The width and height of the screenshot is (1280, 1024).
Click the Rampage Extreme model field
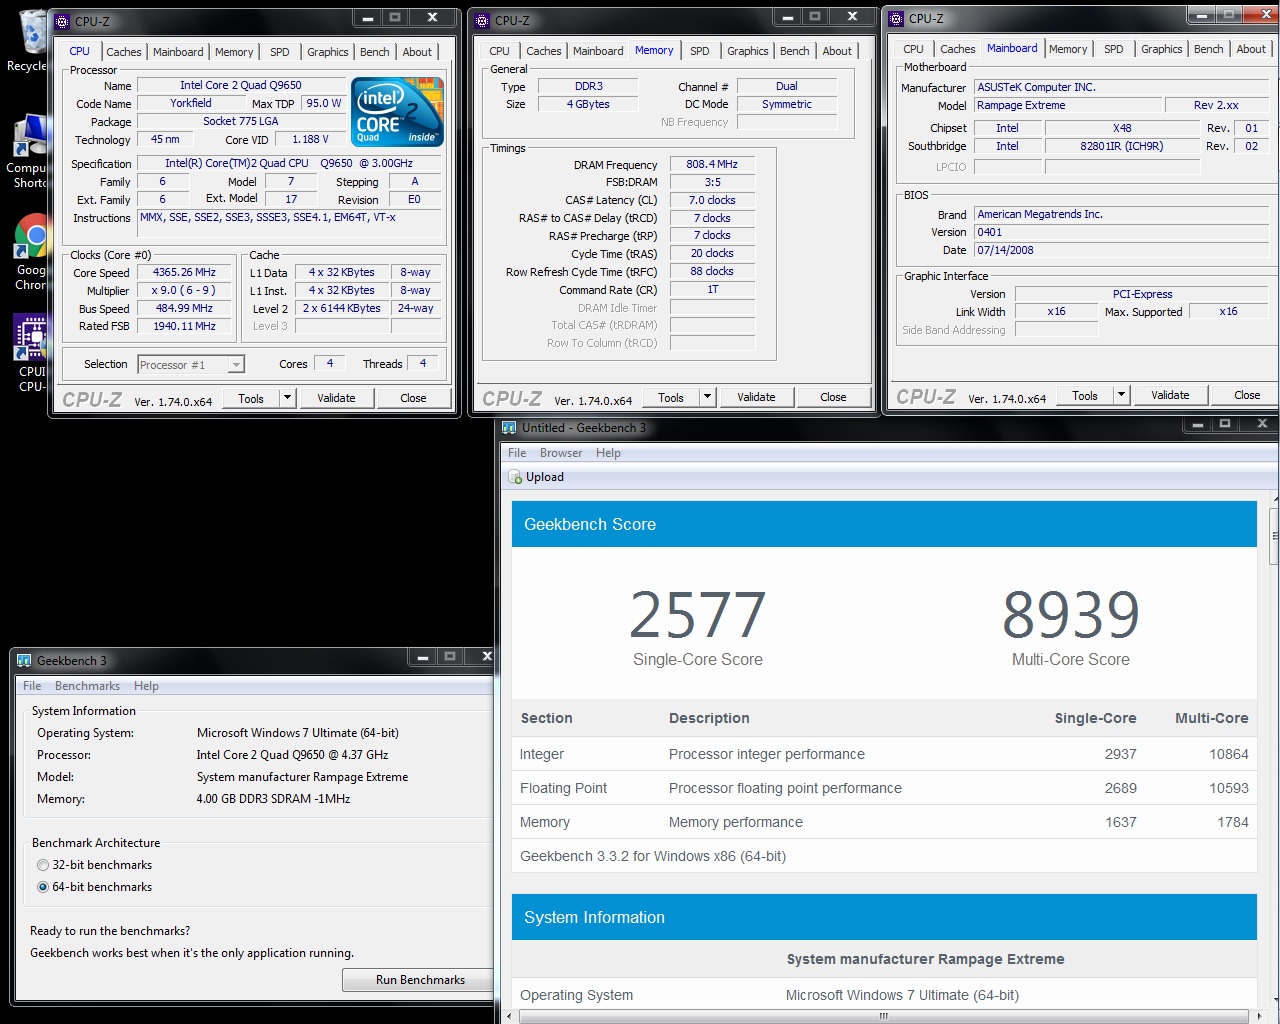pyautogui.click(x=1069, y=105)
